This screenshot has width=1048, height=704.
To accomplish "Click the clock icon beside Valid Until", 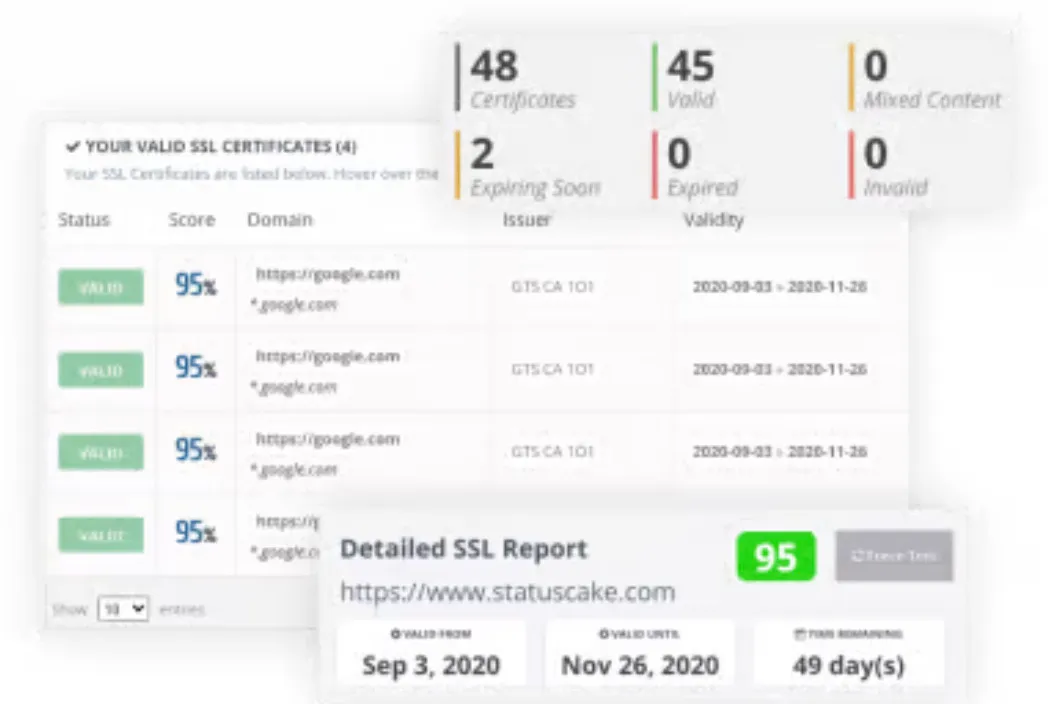I will tap(604, 634).
